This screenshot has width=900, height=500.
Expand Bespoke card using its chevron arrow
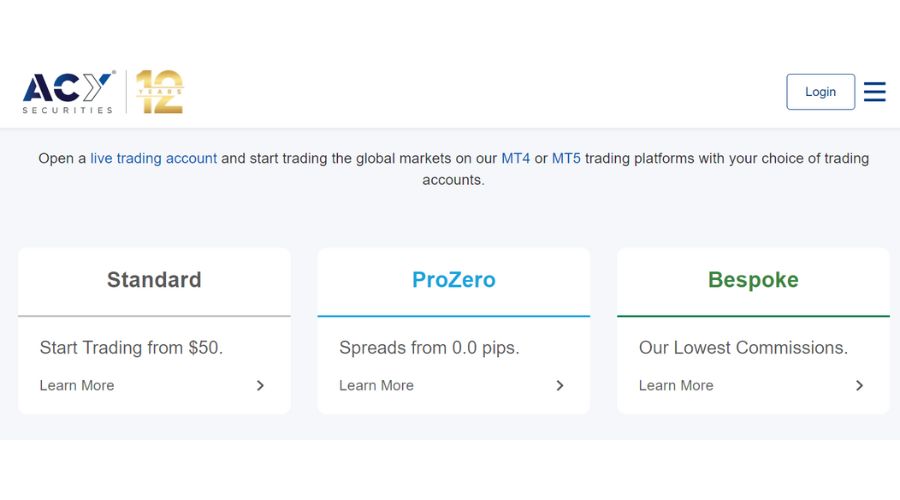click(859, 385)
